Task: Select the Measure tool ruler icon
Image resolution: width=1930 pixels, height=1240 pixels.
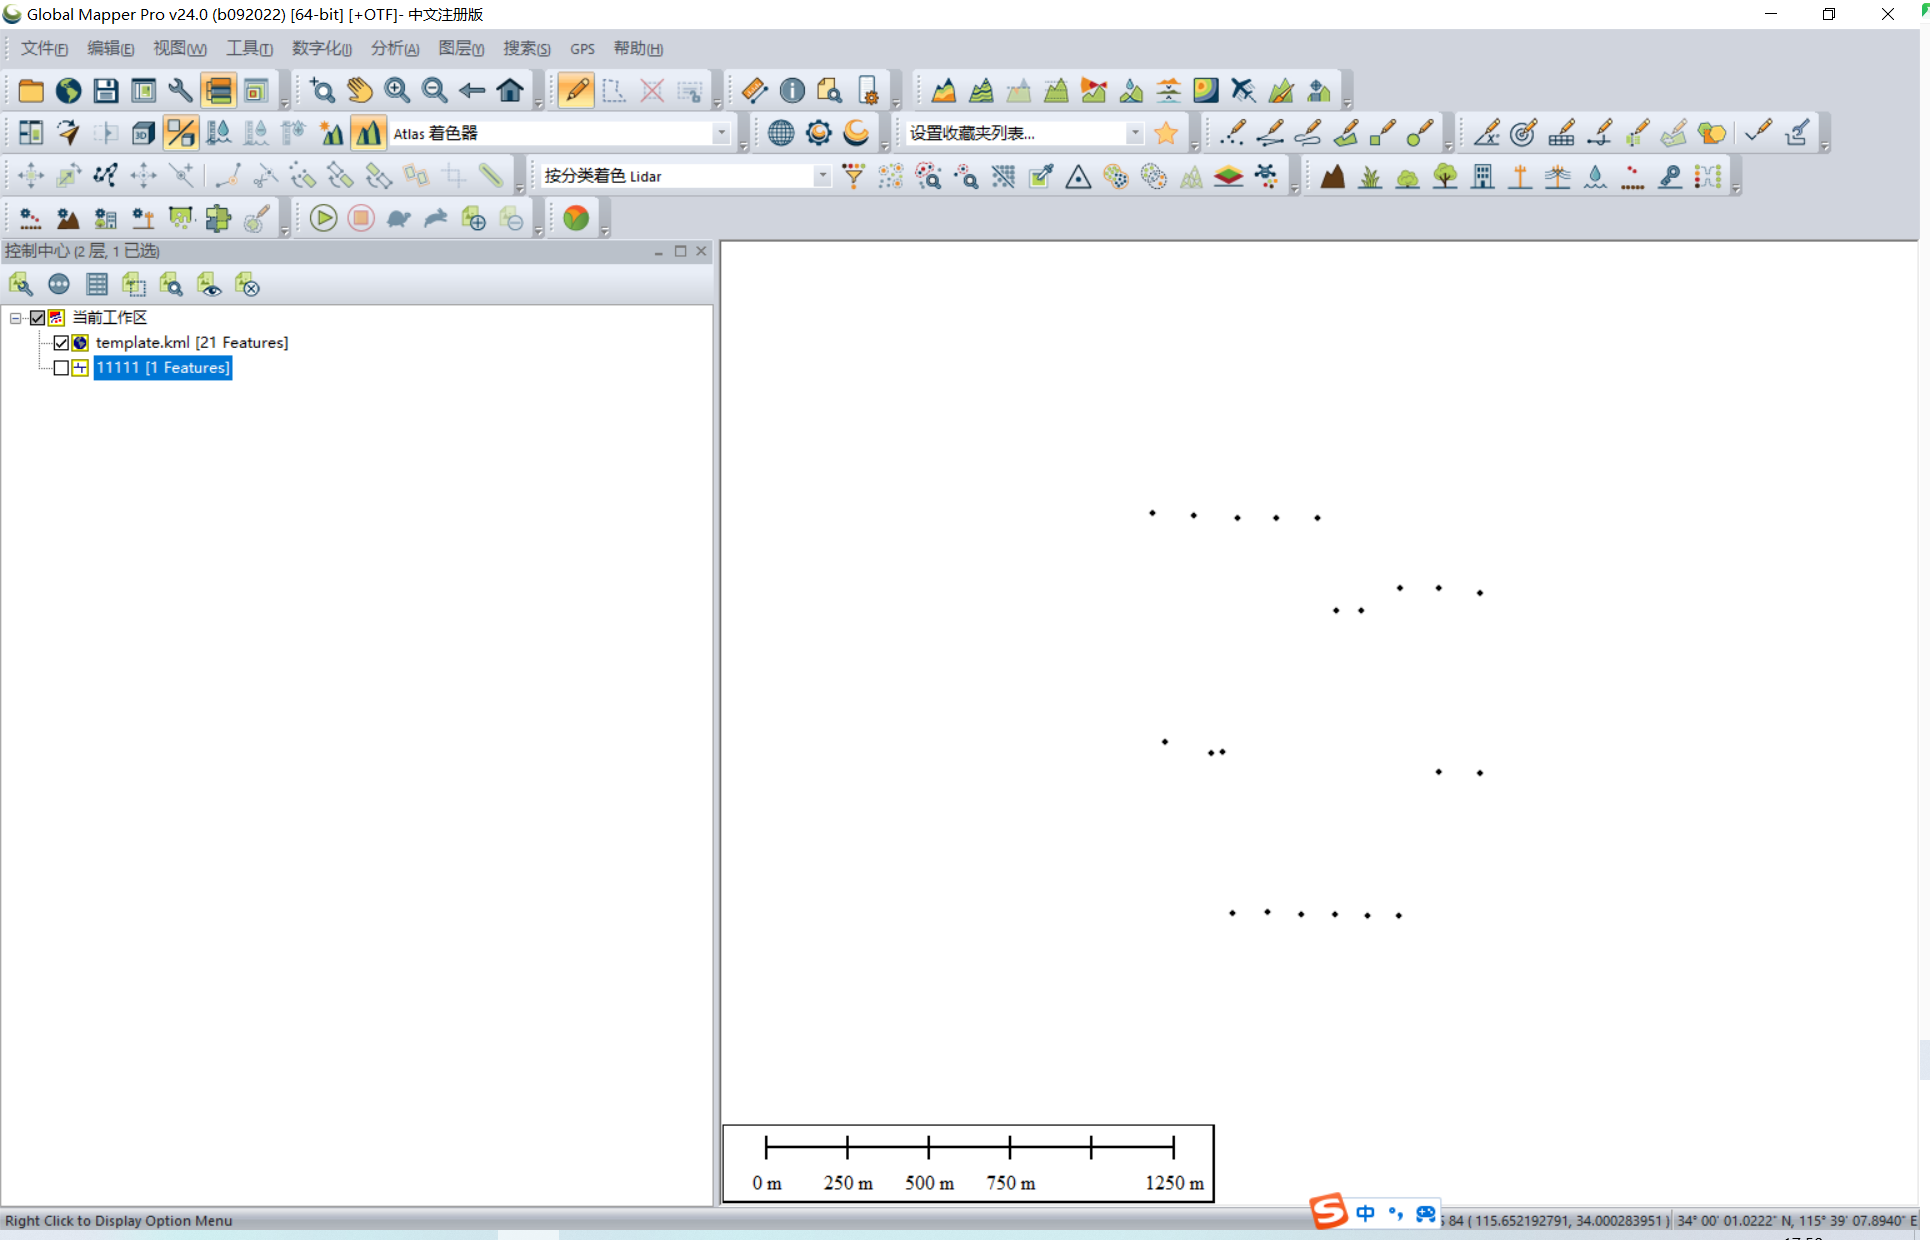Action: click(x=755, y=91)
